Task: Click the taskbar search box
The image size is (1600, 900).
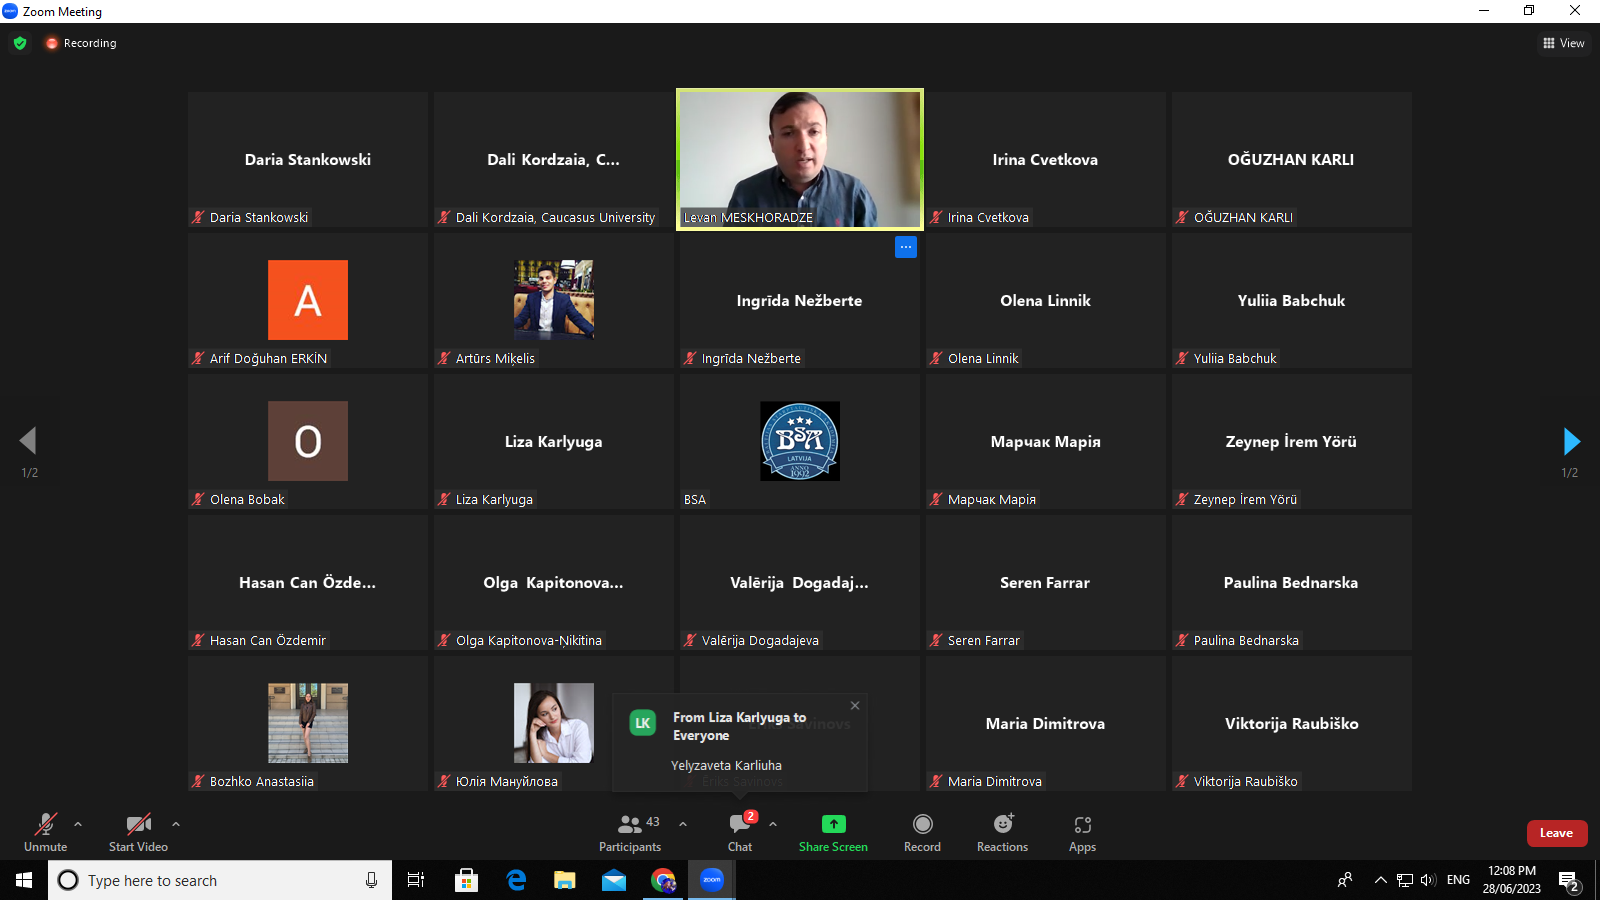Action: 220,880
